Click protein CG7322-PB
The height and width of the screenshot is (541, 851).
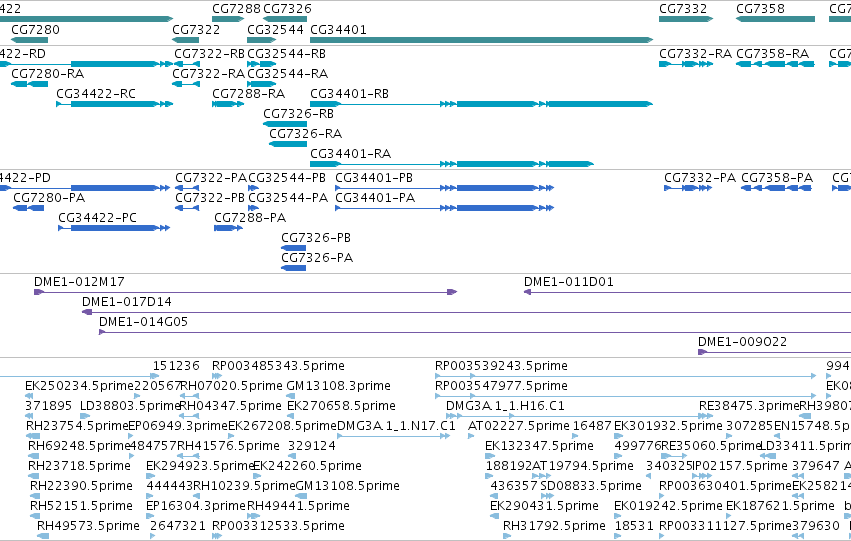point(187,208)
